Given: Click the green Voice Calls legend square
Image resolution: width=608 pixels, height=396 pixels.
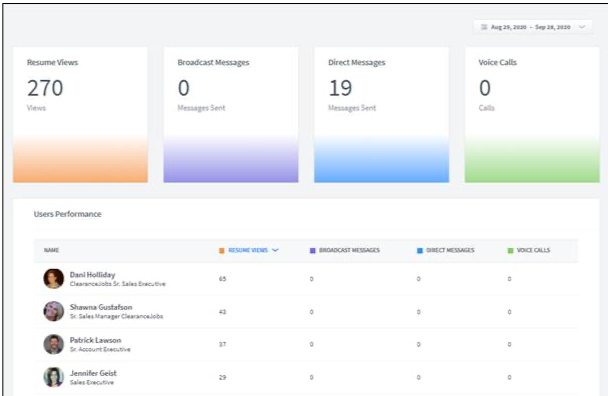Looking at the screenshot, I should coord(510,251).
